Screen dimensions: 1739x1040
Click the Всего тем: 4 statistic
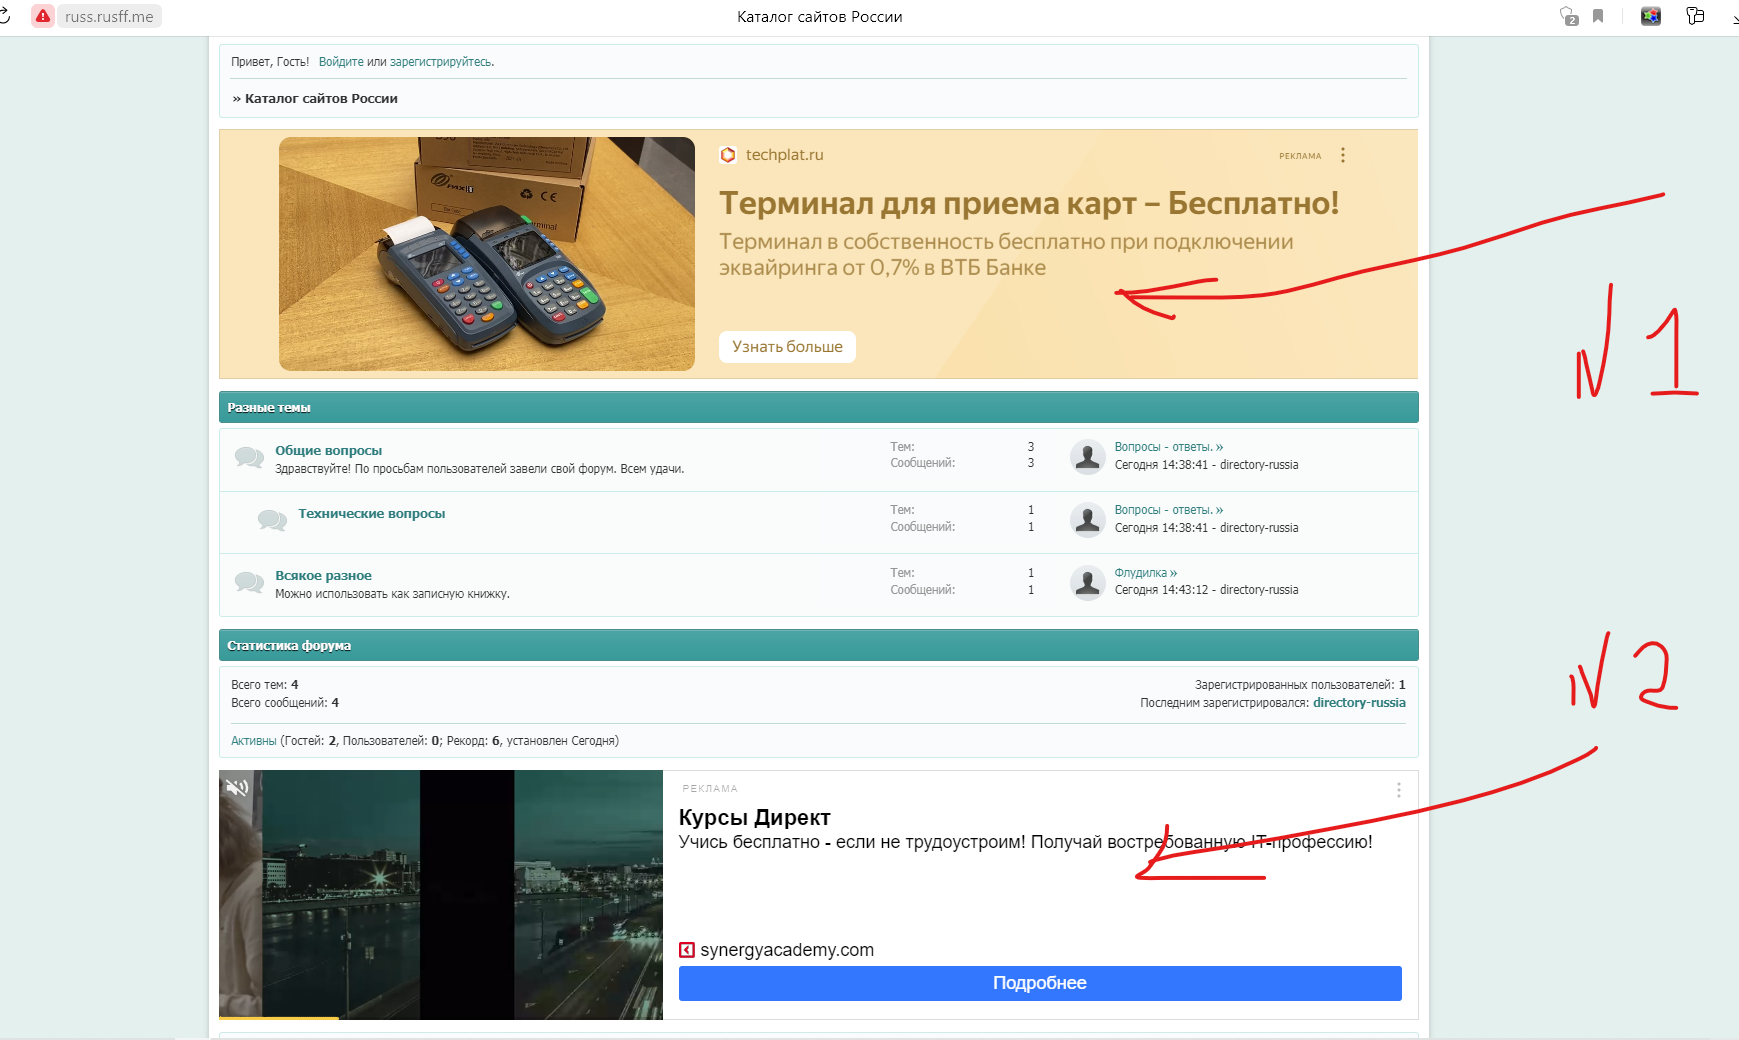coord(265,685)
